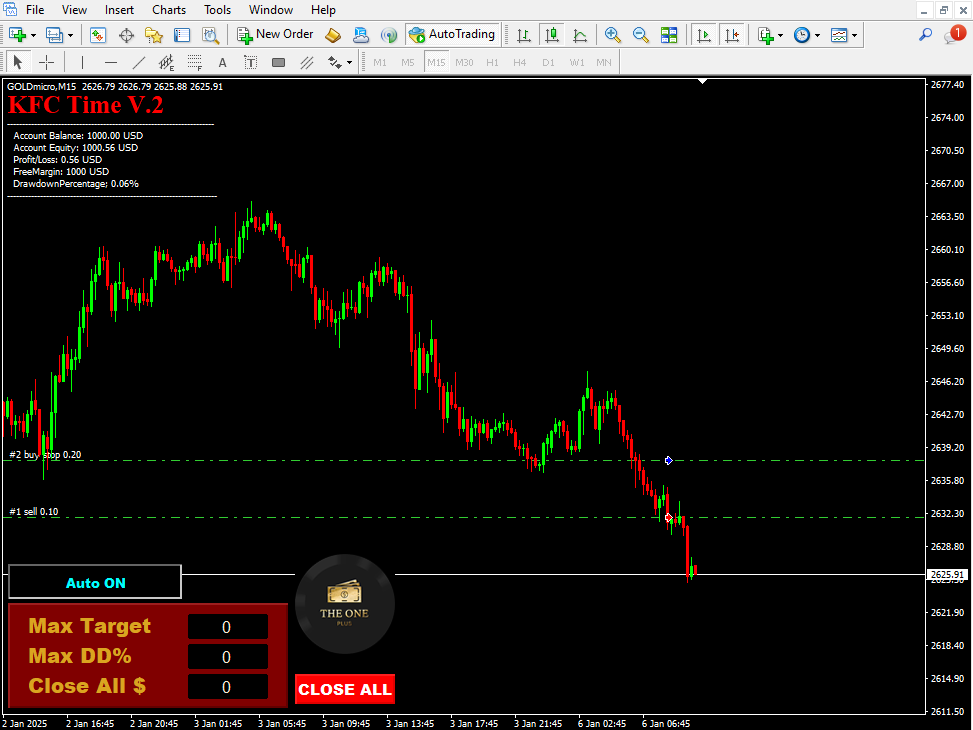Click the Periods clock icon
Viewport: 973px width, 730px height.
click(x=802, y=35)
